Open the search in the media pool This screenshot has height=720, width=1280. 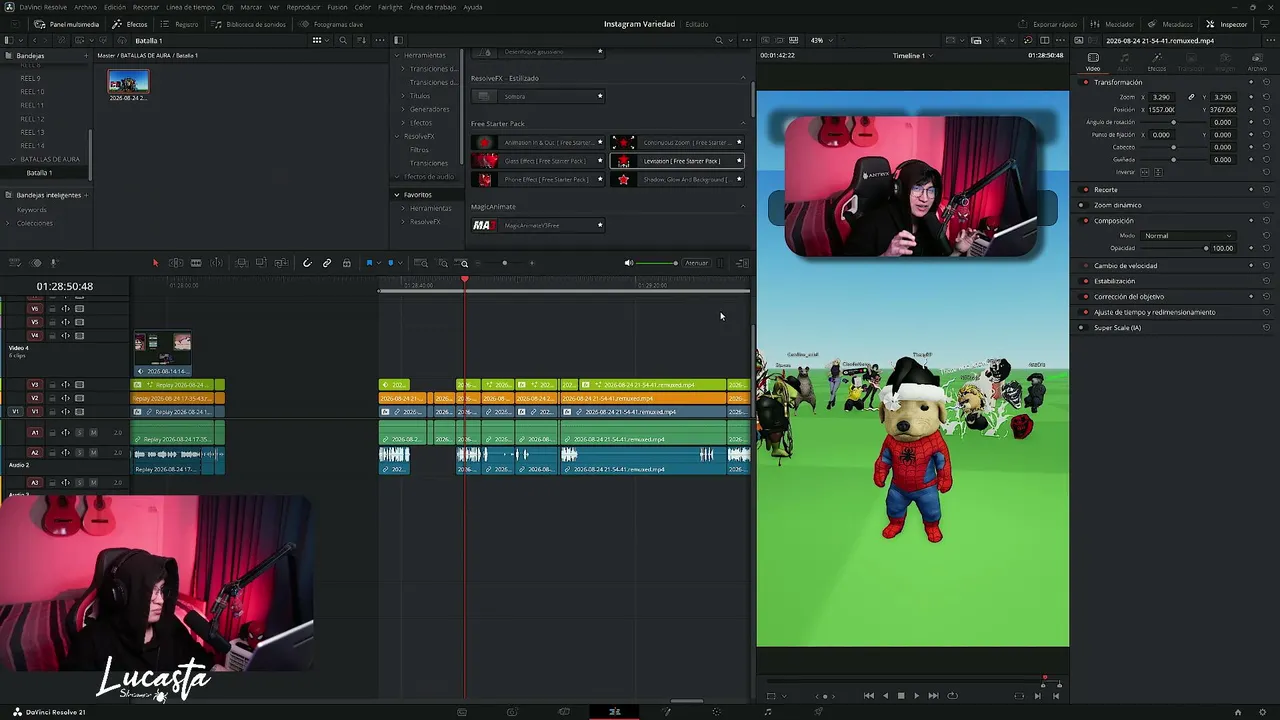pyautogui.click(x=343, y=40)
